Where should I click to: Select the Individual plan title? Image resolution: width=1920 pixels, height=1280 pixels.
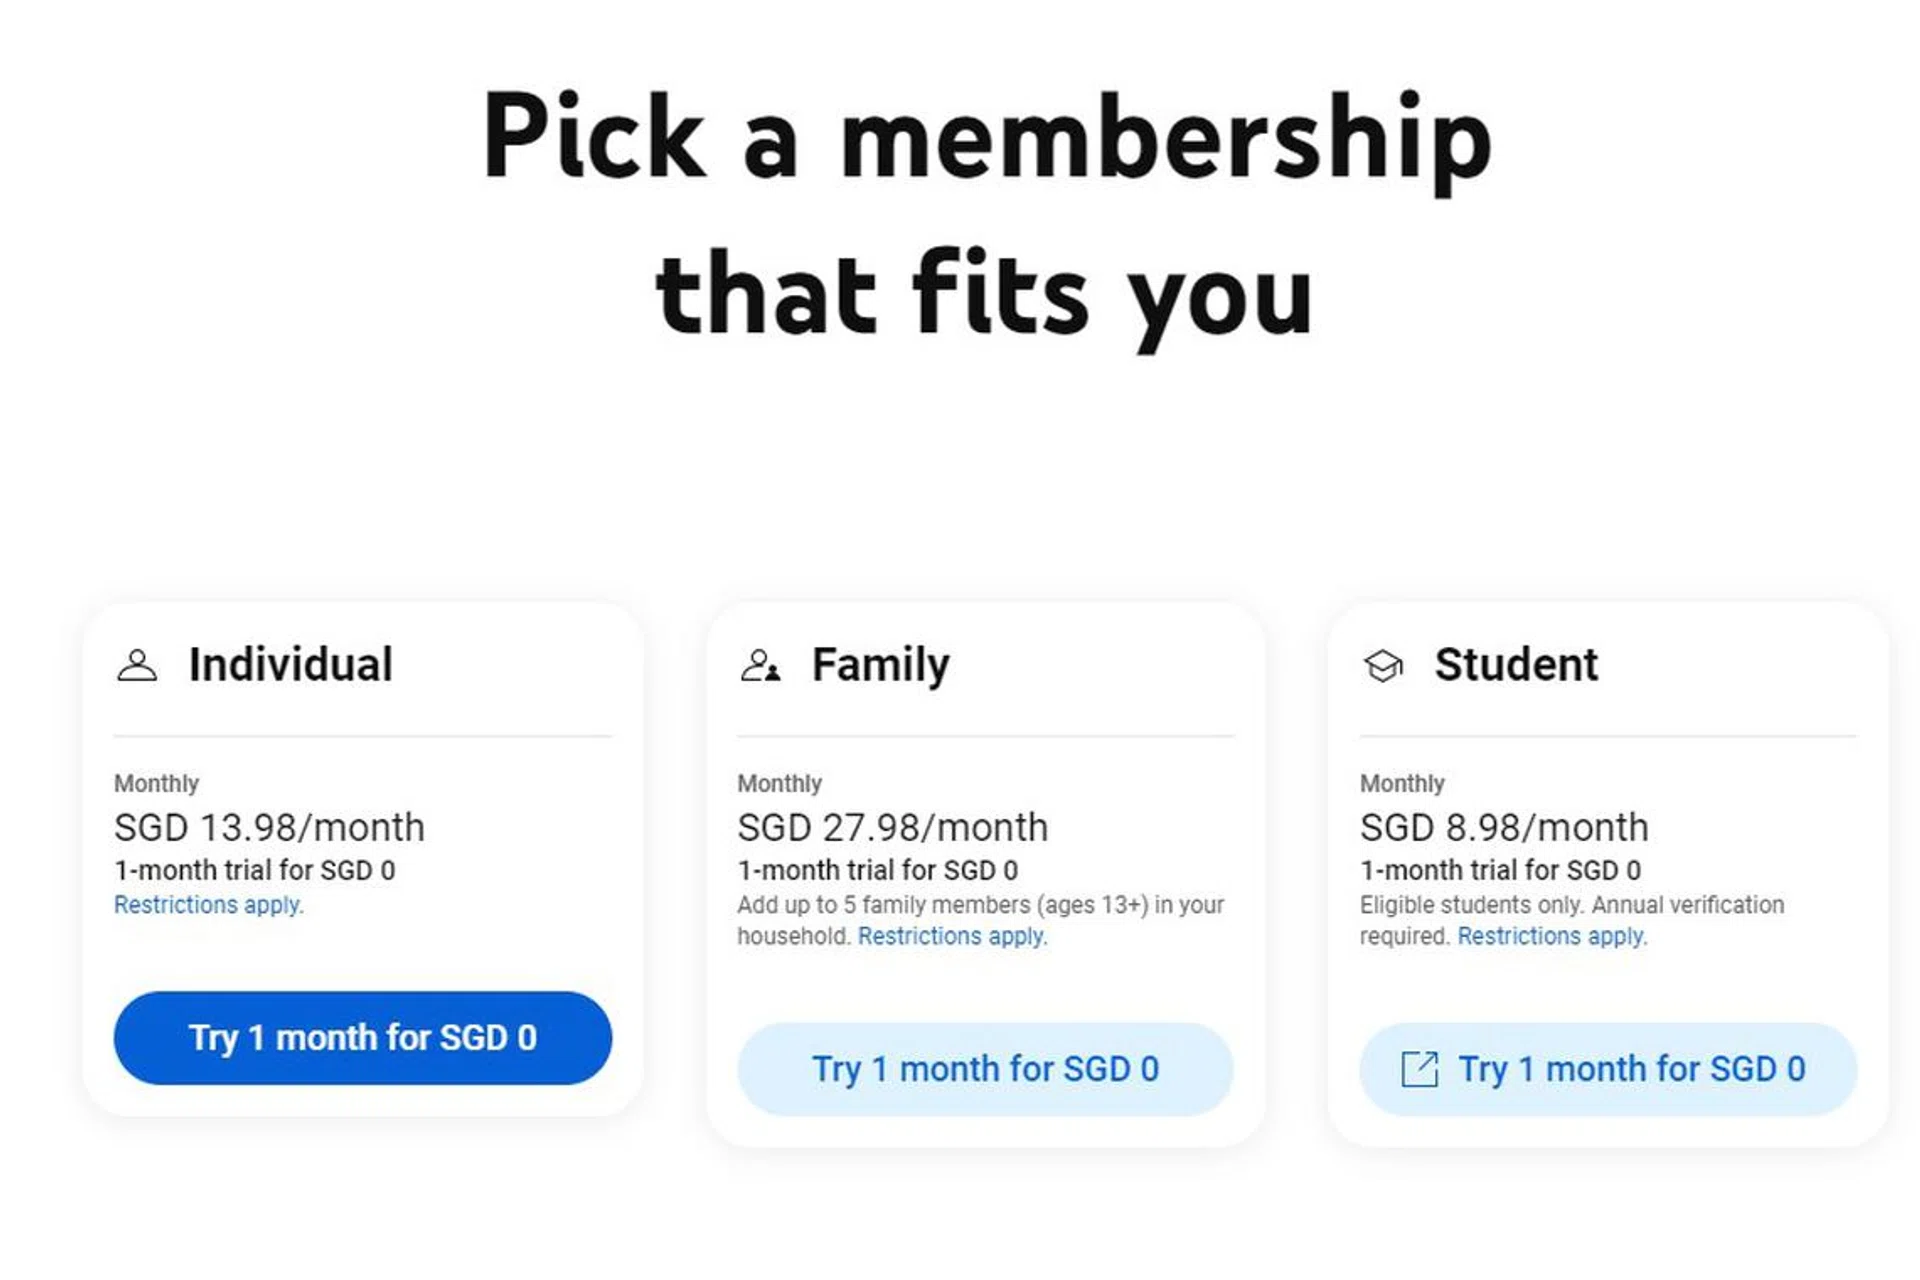(x=290, y=665)
